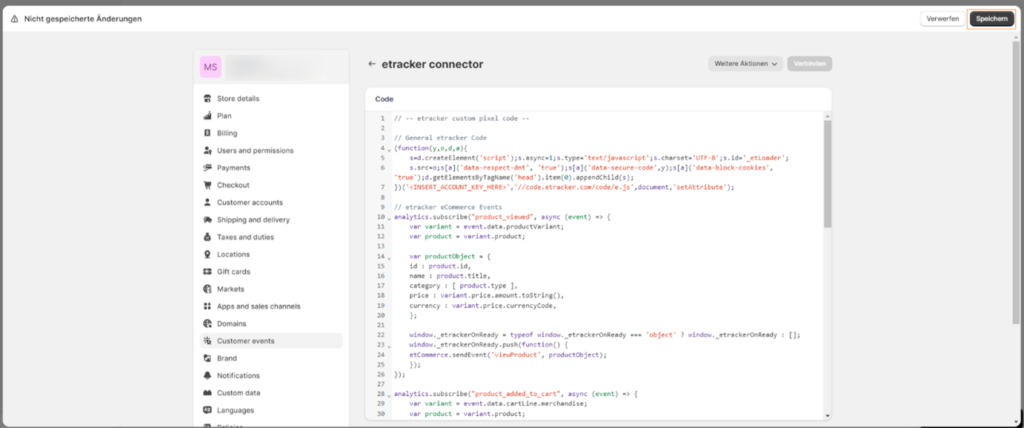Collapse code fold arrow at line 23

(x=389, y=346)
